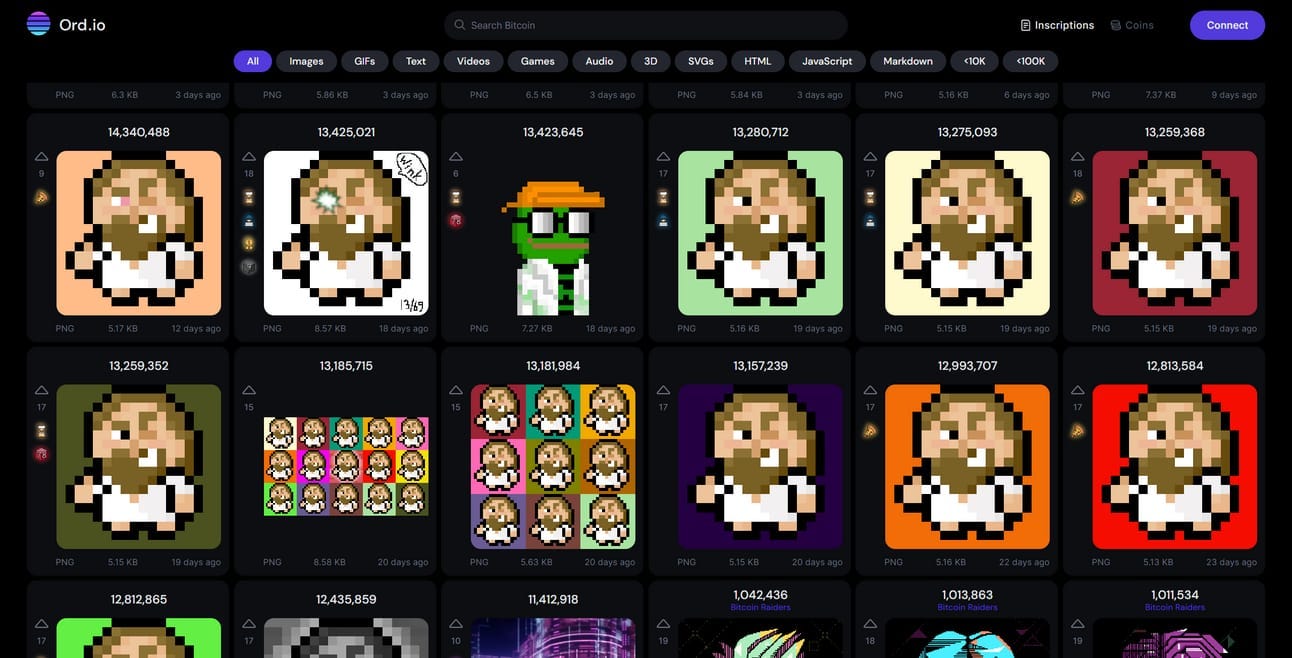The height and width of the screenshot is (658, 1292).
Task: Open the nine-grid thumbnail 13,181,984
Action: coord(553,467)
